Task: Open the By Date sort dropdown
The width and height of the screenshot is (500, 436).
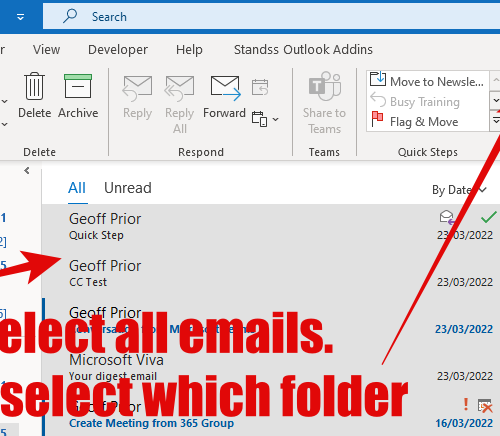Action: click(459, 190)
